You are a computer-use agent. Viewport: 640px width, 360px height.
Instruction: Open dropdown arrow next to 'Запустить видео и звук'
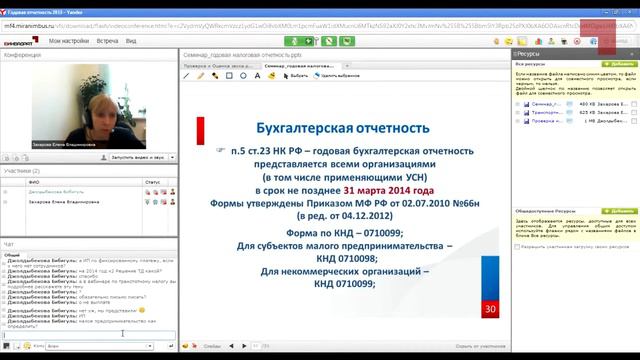(172, 158)
